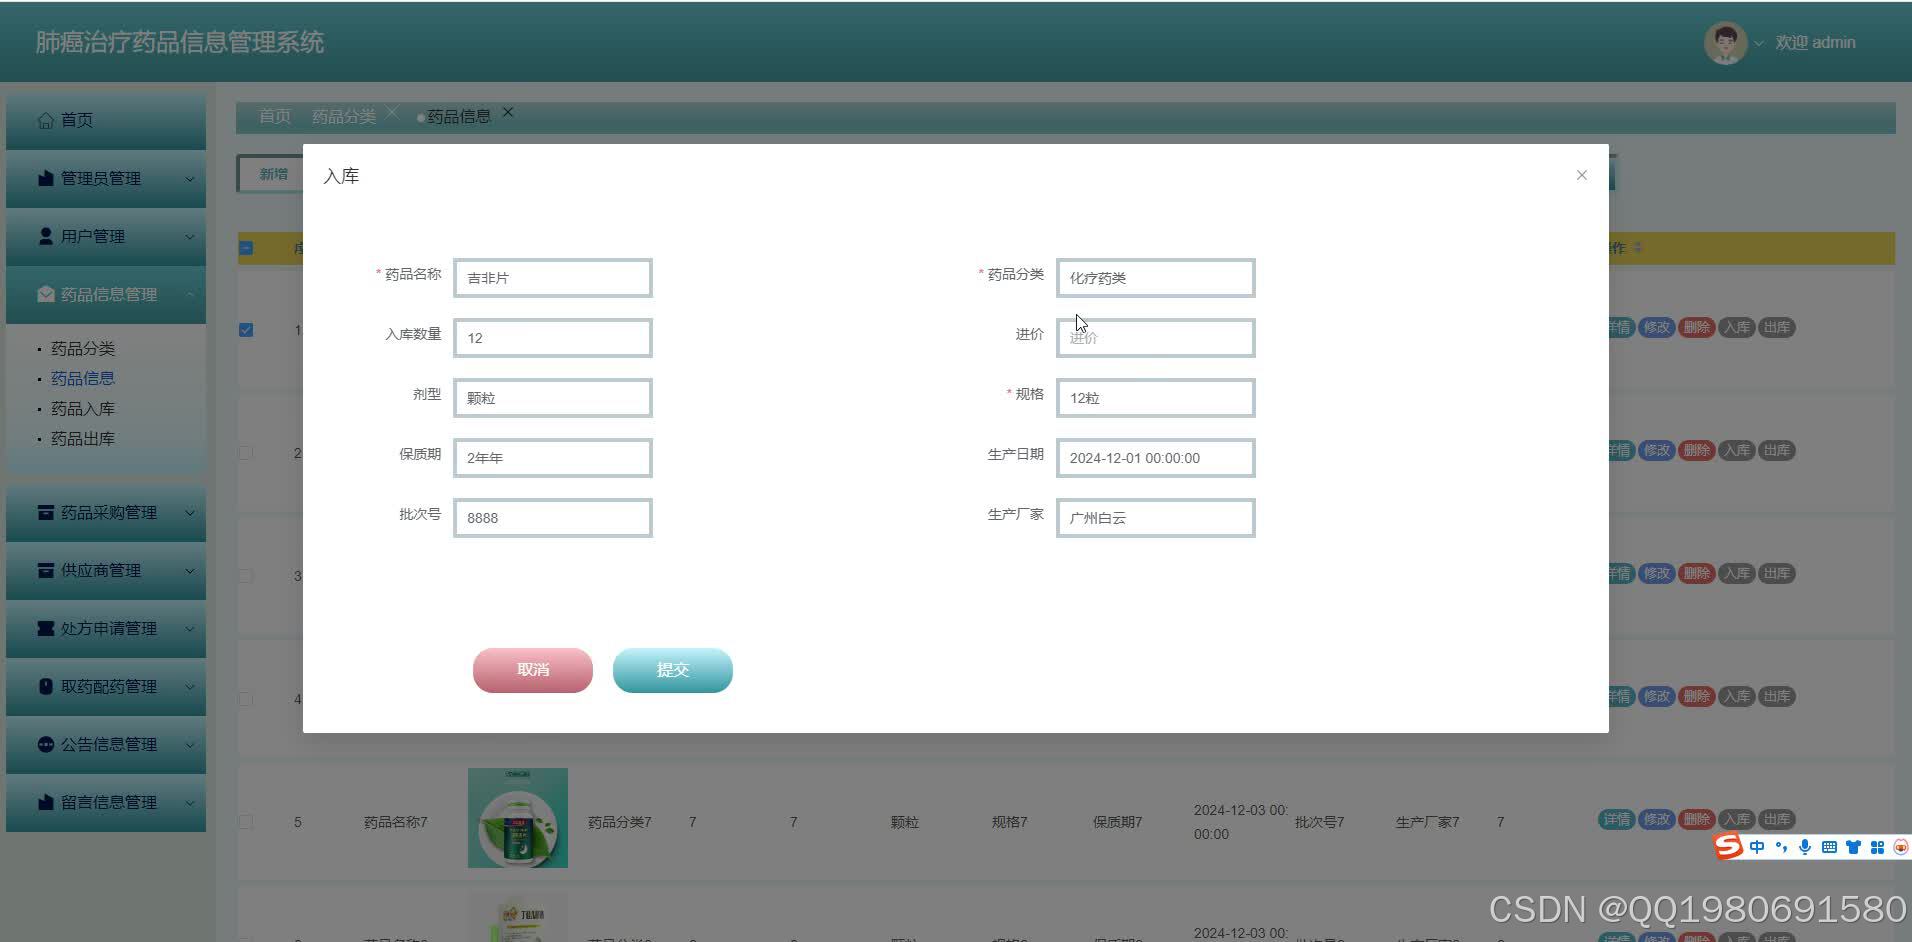Click the empty 进价 input field
The height and width of the screenshot is (942, 1912).
(1156, 338)
